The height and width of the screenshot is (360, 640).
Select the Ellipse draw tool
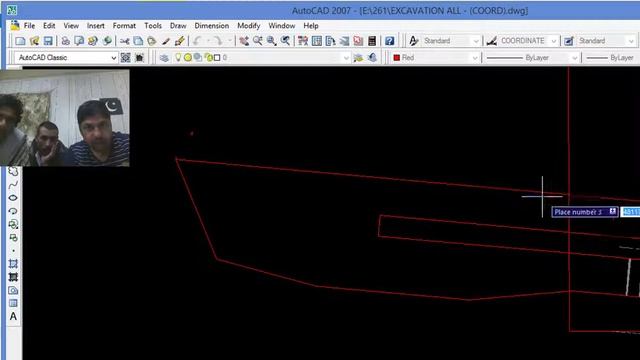(x=13, y=198)
